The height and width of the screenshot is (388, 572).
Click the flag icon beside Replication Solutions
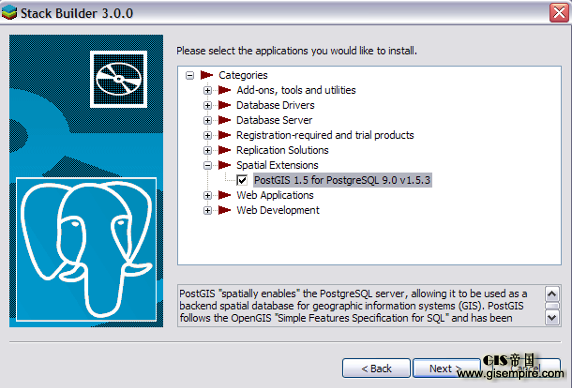[x=224, y=150]
